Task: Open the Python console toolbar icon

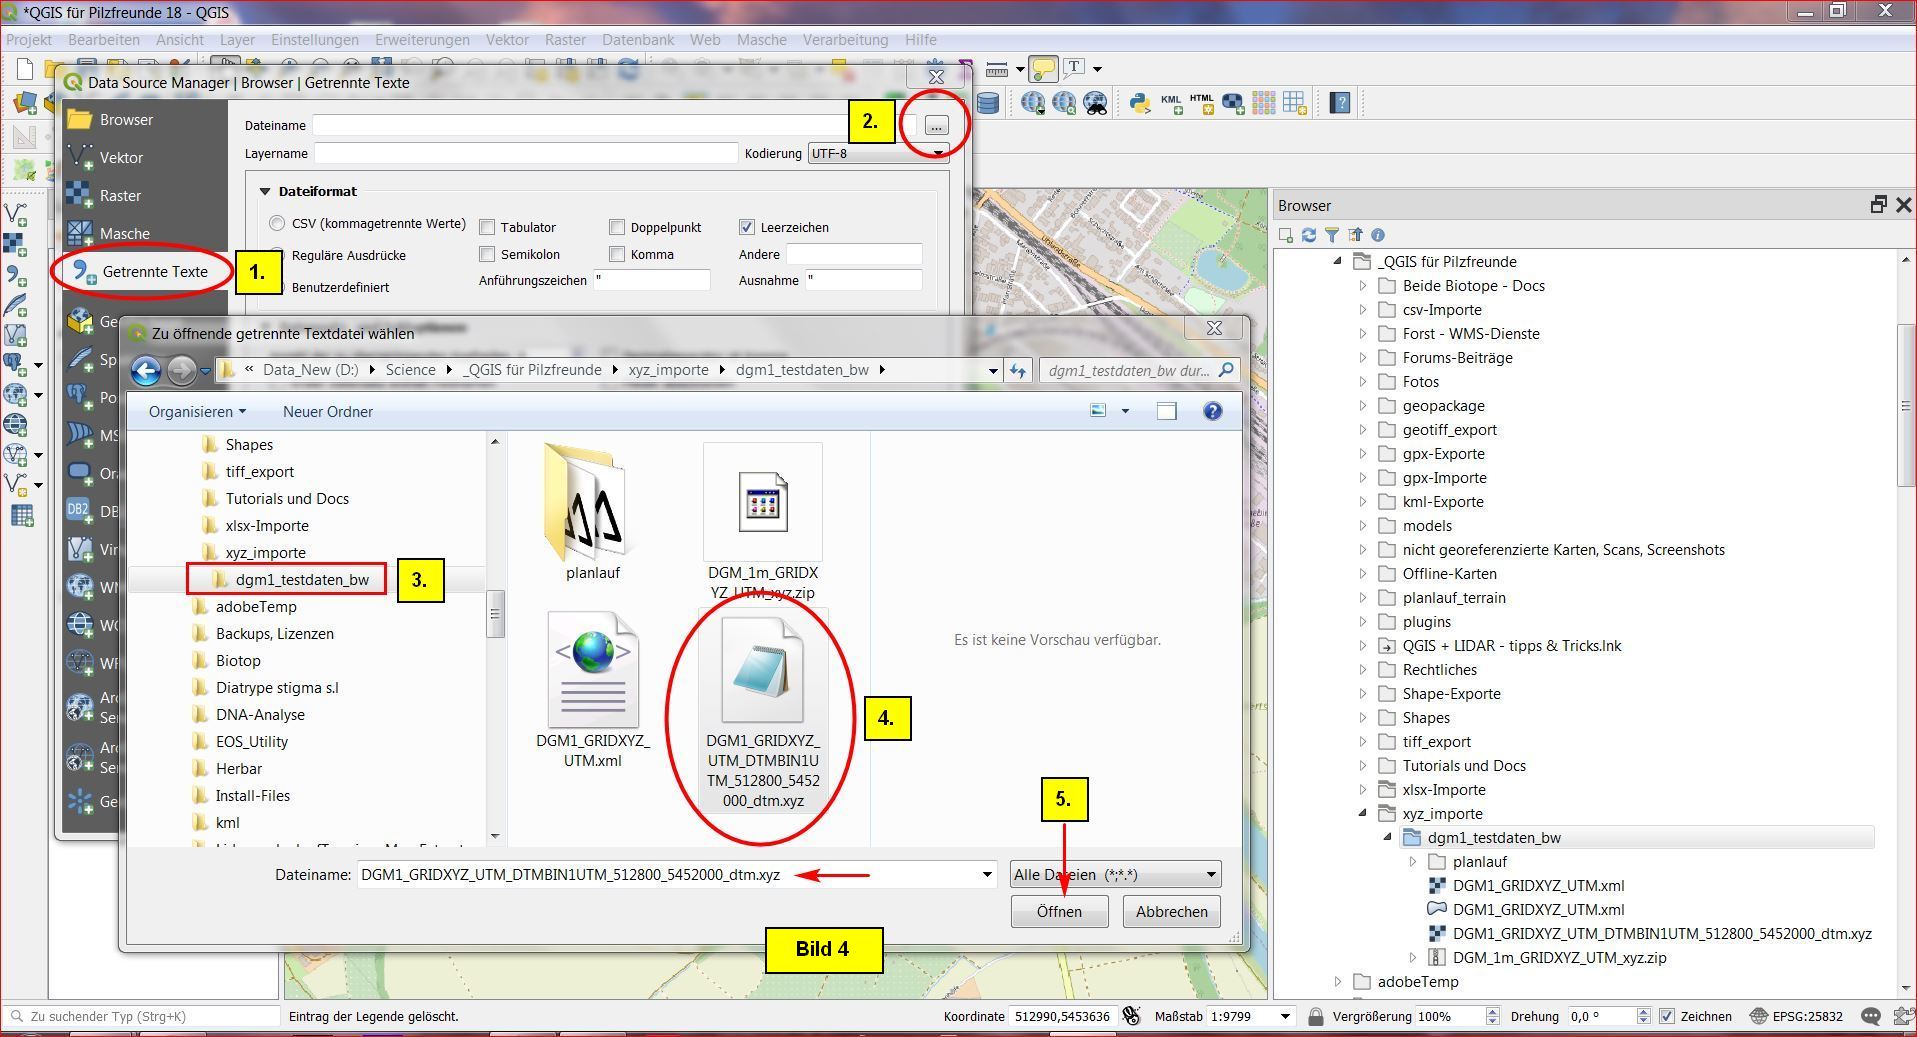Action: click(1139, 102)
